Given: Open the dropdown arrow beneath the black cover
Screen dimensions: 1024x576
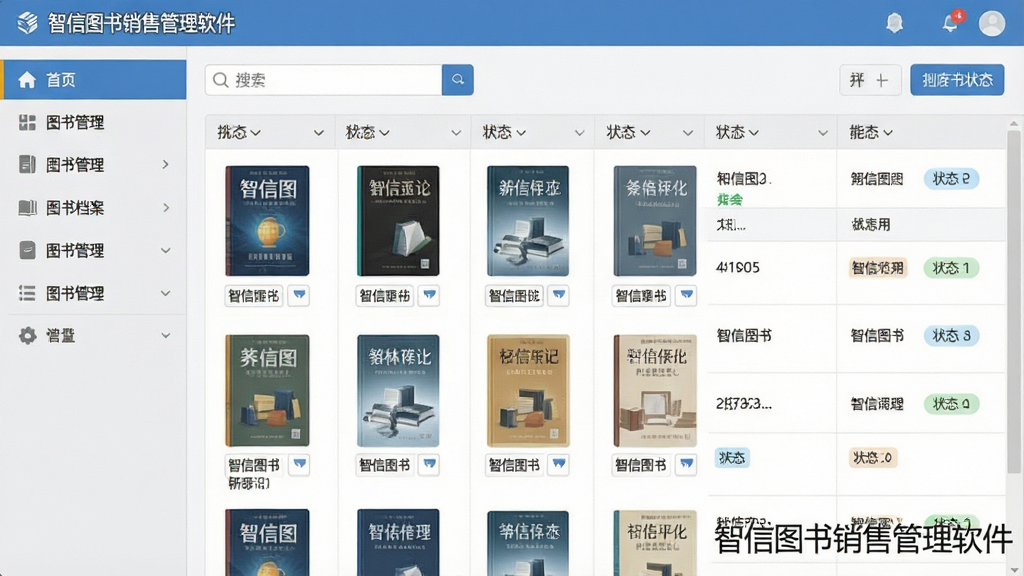Looking at the screenshot, I should pyautogui.click(x=429, y=295).
